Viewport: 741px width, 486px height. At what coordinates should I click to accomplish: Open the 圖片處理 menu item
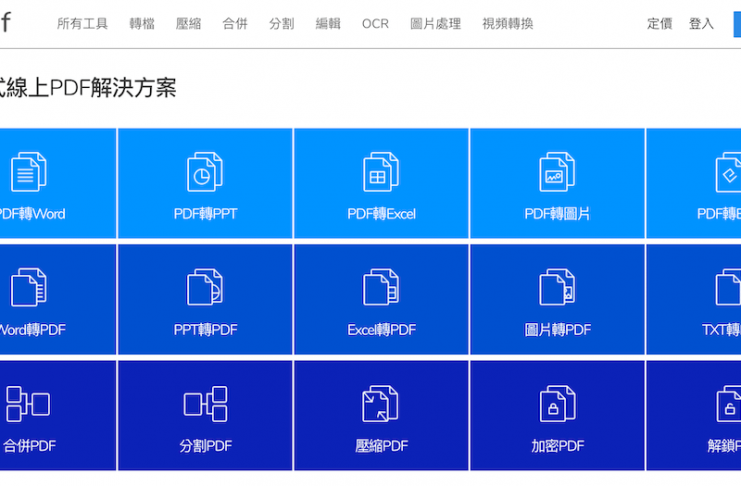pyautogui.click(x=435, y=24)
